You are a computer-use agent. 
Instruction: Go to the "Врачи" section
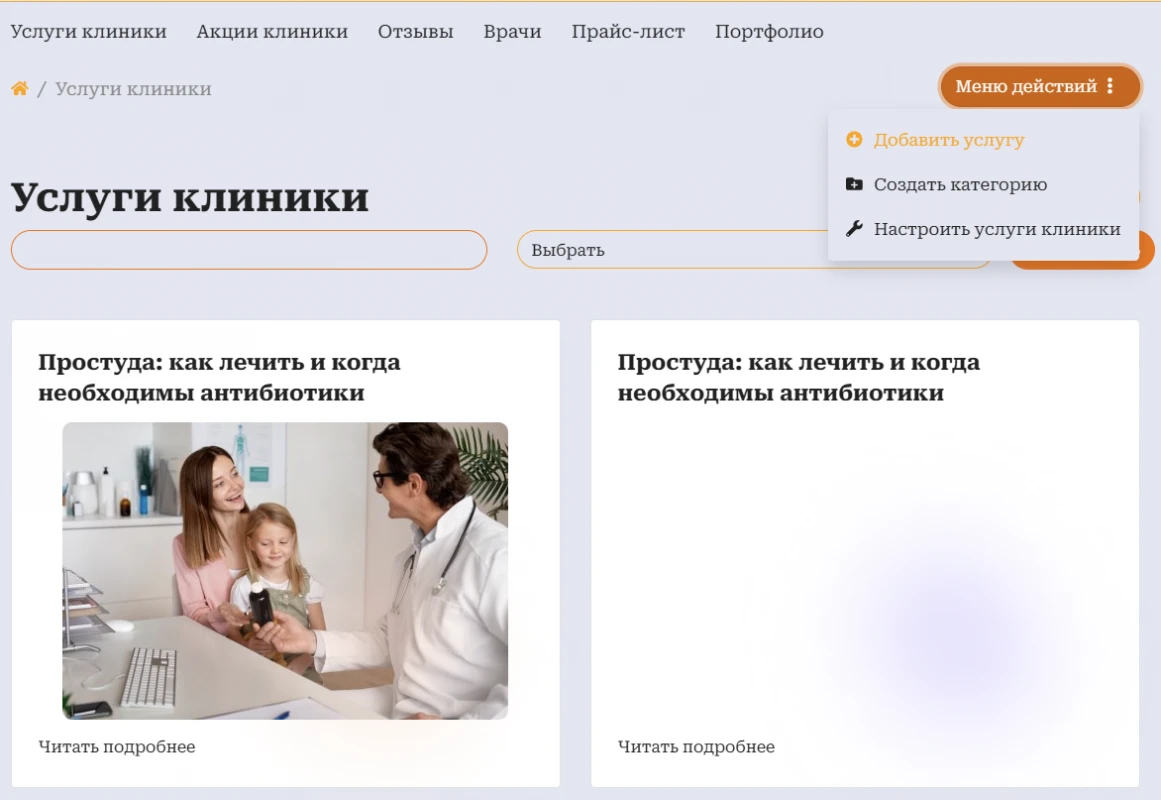(x=512, y=31)
